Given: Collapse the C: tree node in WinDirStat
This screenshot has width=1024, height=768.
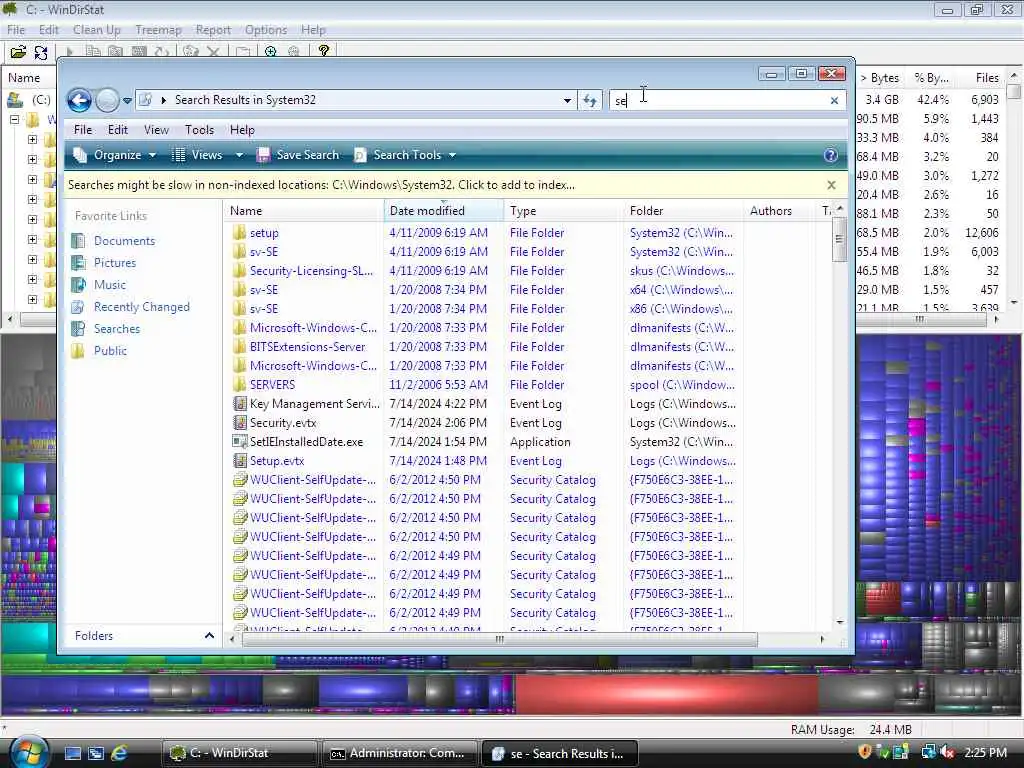Looking at the screenshot, I should click(14, 120).
